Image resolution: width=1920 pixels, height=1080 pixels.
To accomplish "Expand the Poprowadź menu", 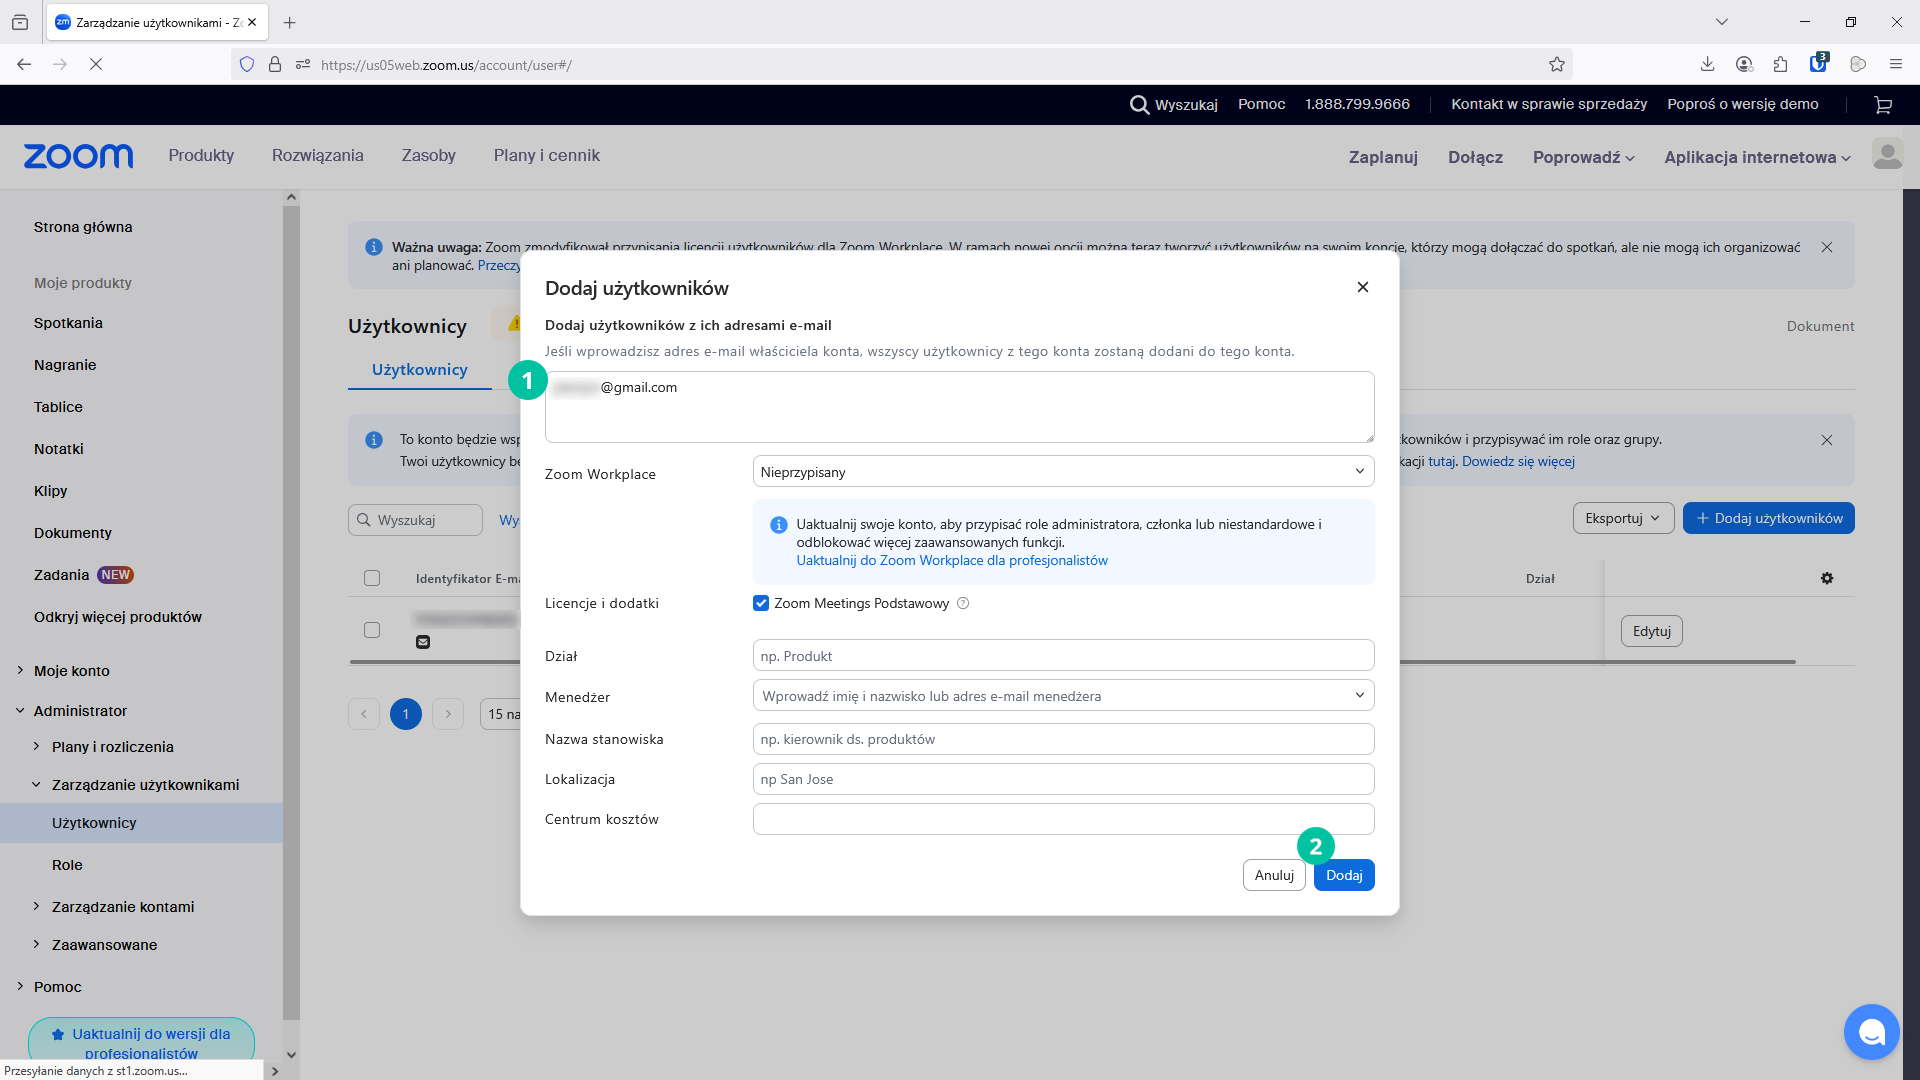I will click(x=1583, y=157).
